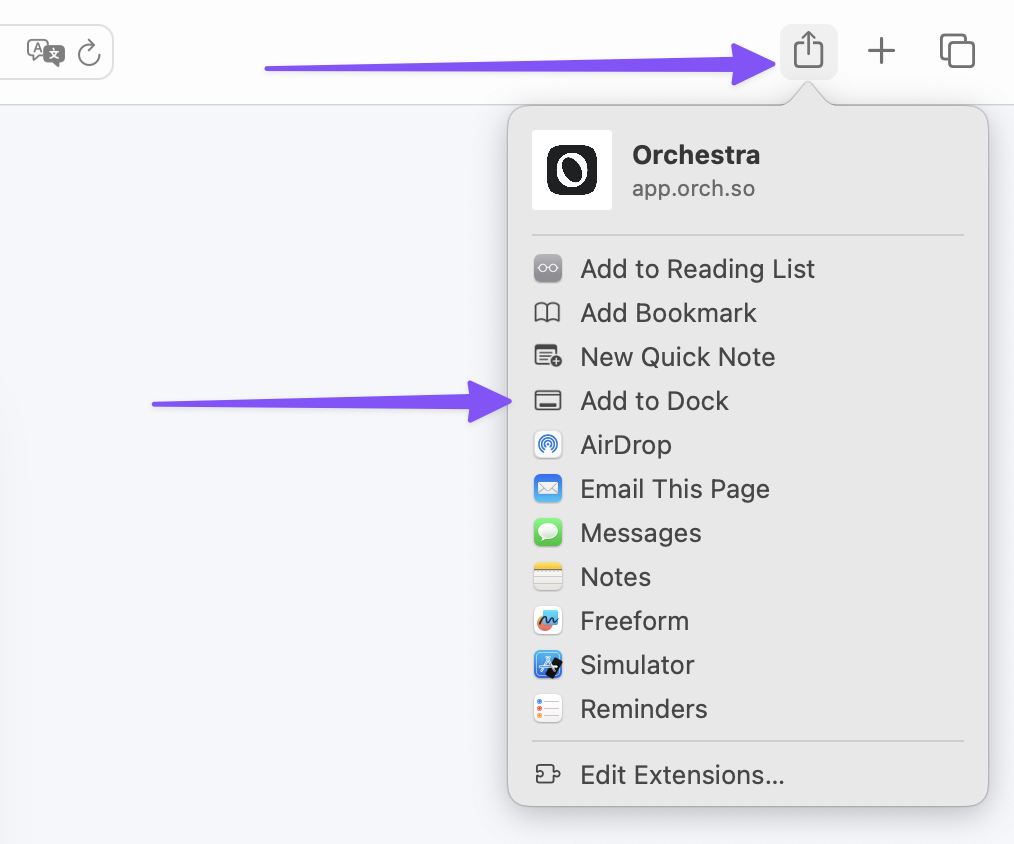1014x844 pixels.
Task: Click the Reminders app icon
Action: pos(548,709)
